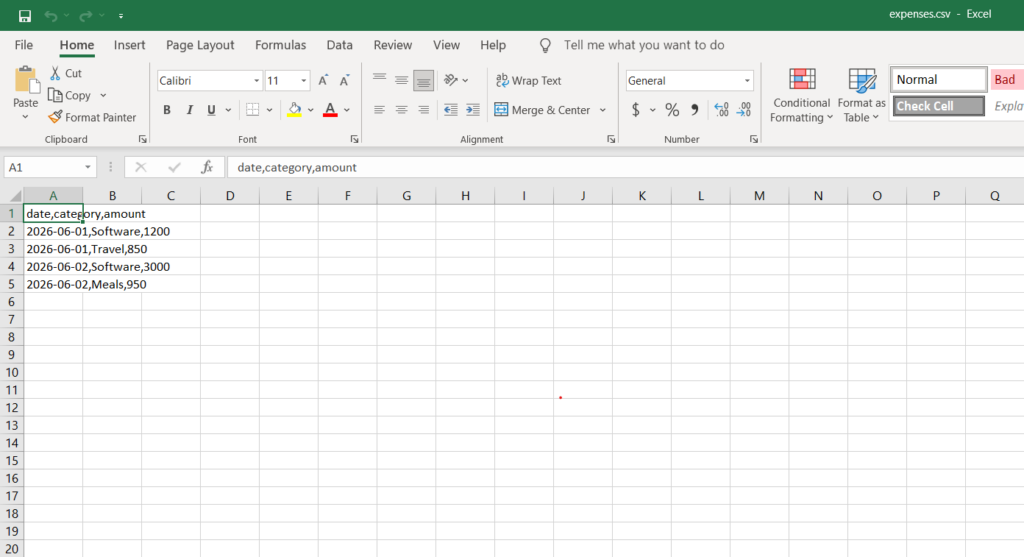The image size is (1024, 557).
Task: Open the Page Layout tab
Action: (x=200, y=45)
